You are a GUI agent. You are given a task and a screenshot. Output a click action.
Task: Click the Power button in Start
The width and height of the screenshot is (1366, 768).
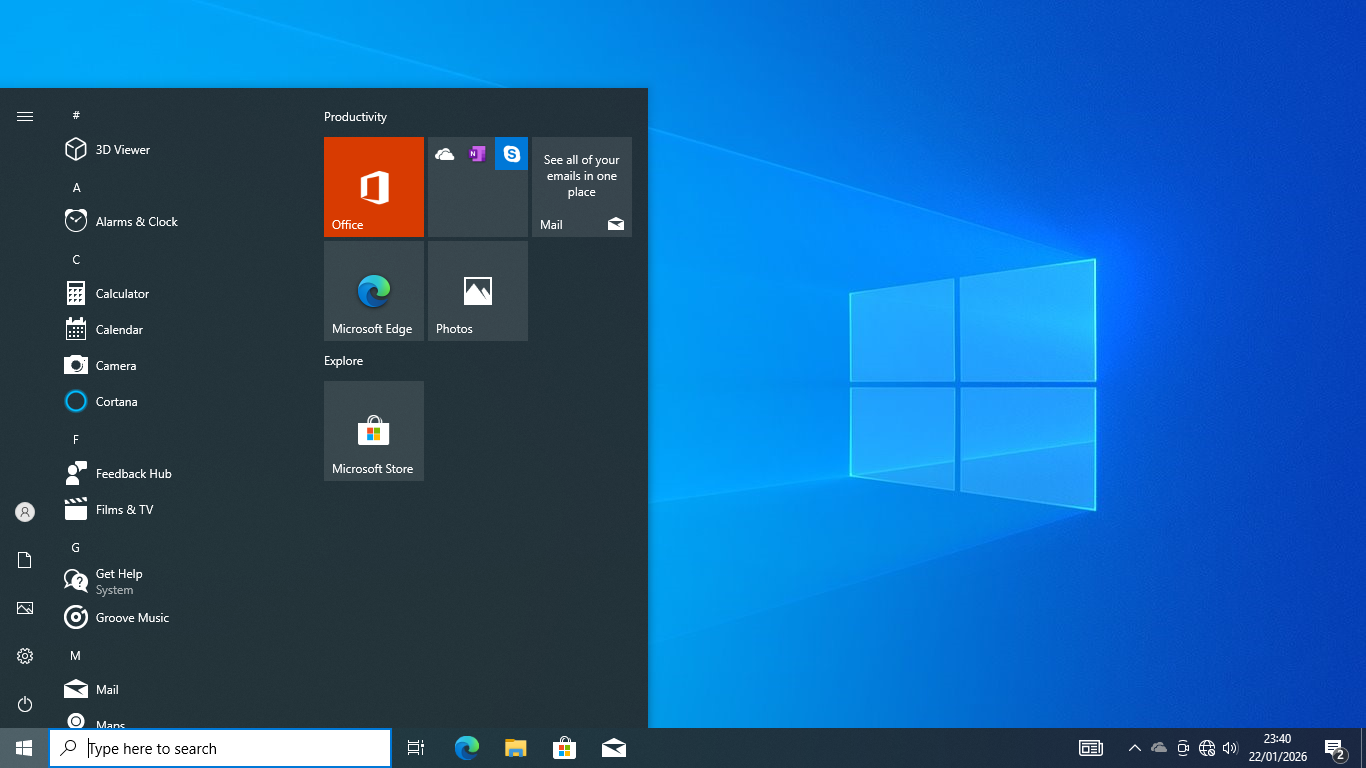tap(25, 704)
